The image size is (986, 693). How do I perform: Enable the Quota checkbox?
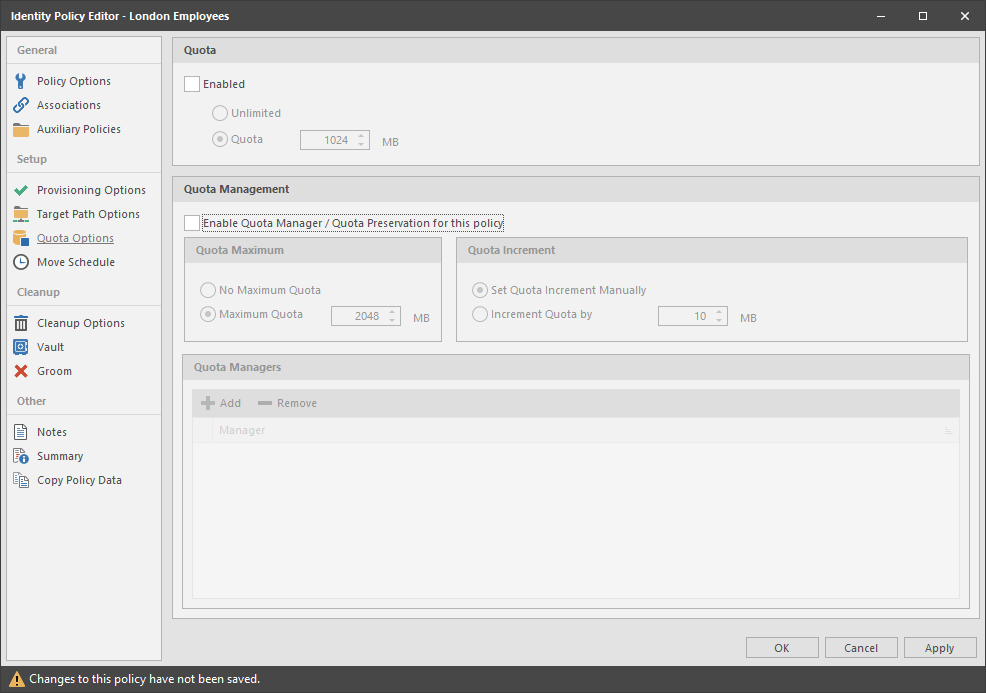[192, 84]
